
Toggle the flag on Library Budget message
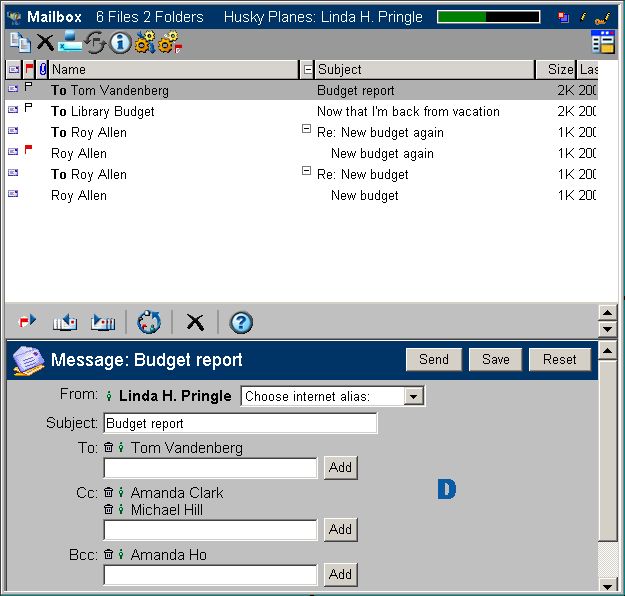click(29, 110)
